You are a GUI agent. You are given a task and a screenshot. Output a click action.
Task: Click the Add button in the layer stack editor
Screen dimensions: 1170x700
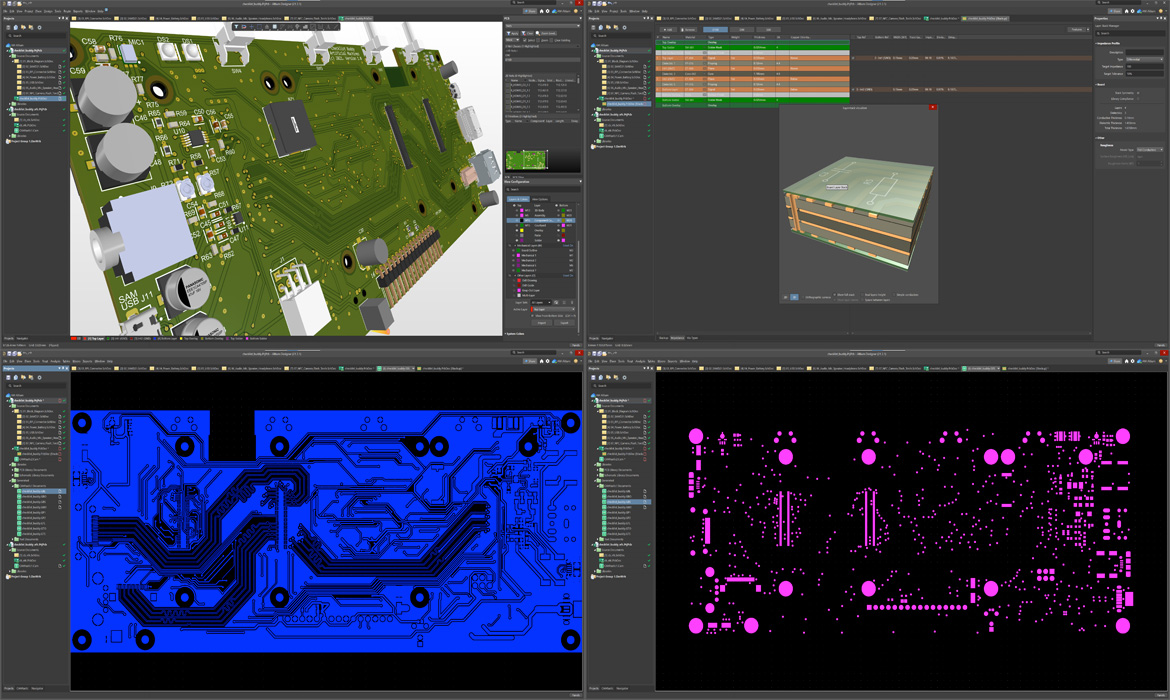pyautogui.click(x=669, y=30)
